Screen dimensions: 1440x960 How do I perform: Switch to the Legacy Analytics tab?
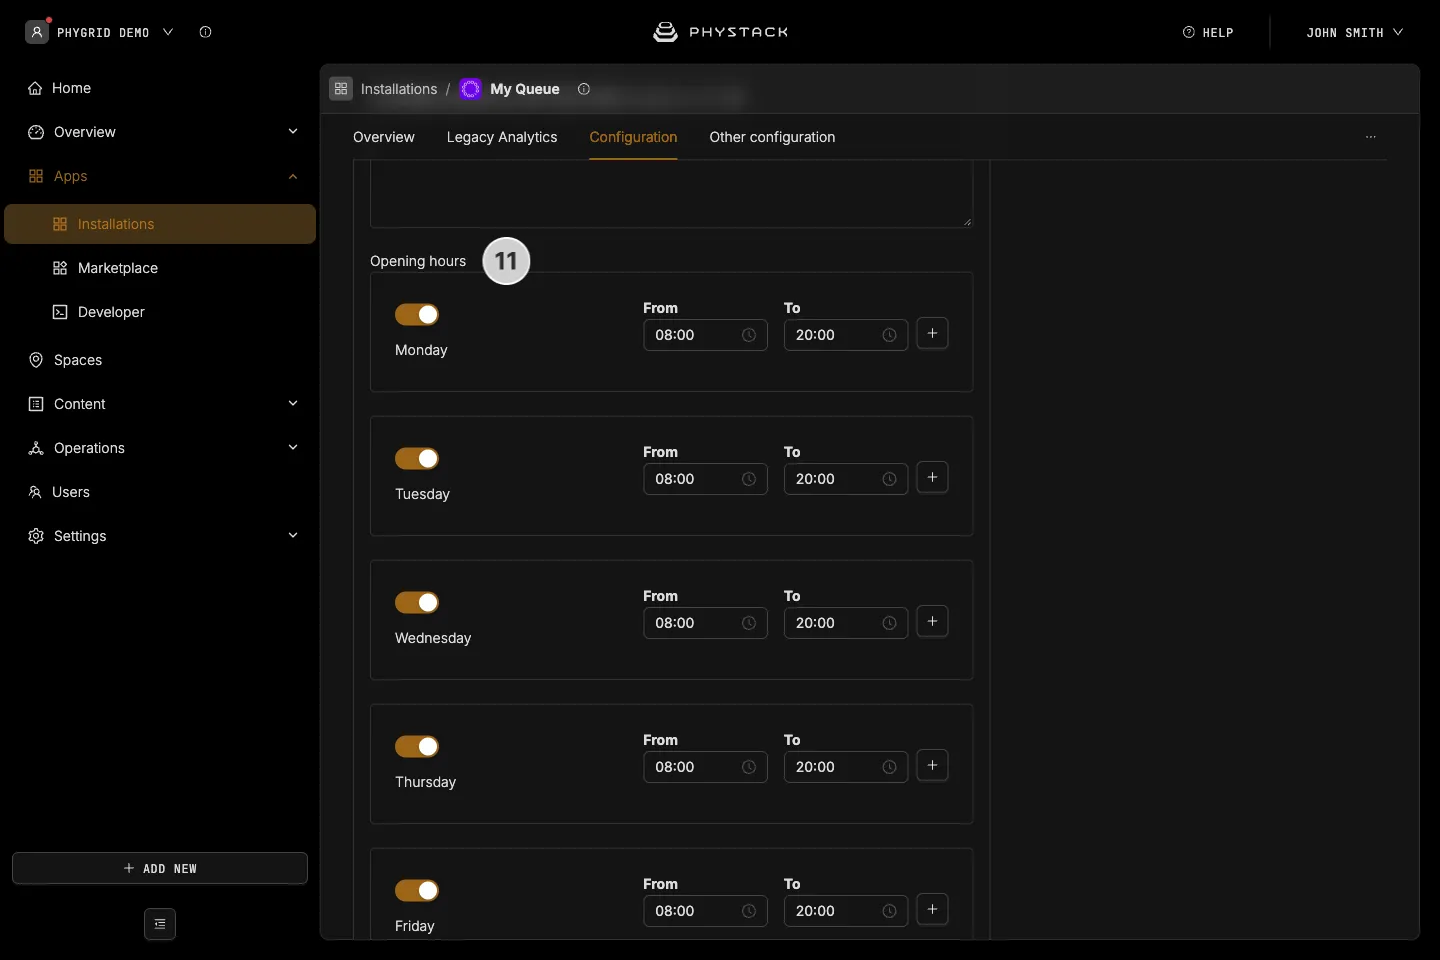coord(502,137)
